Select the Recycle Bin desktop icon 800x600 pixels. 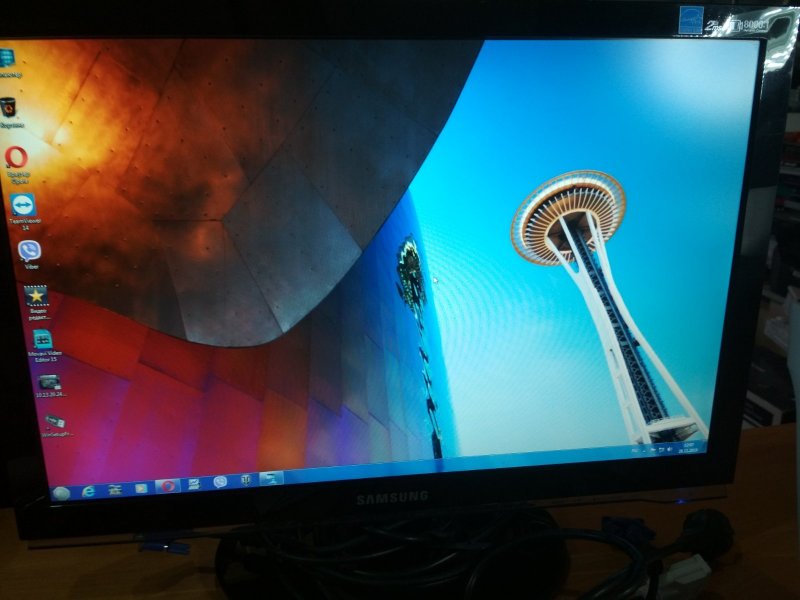[9, 107]
